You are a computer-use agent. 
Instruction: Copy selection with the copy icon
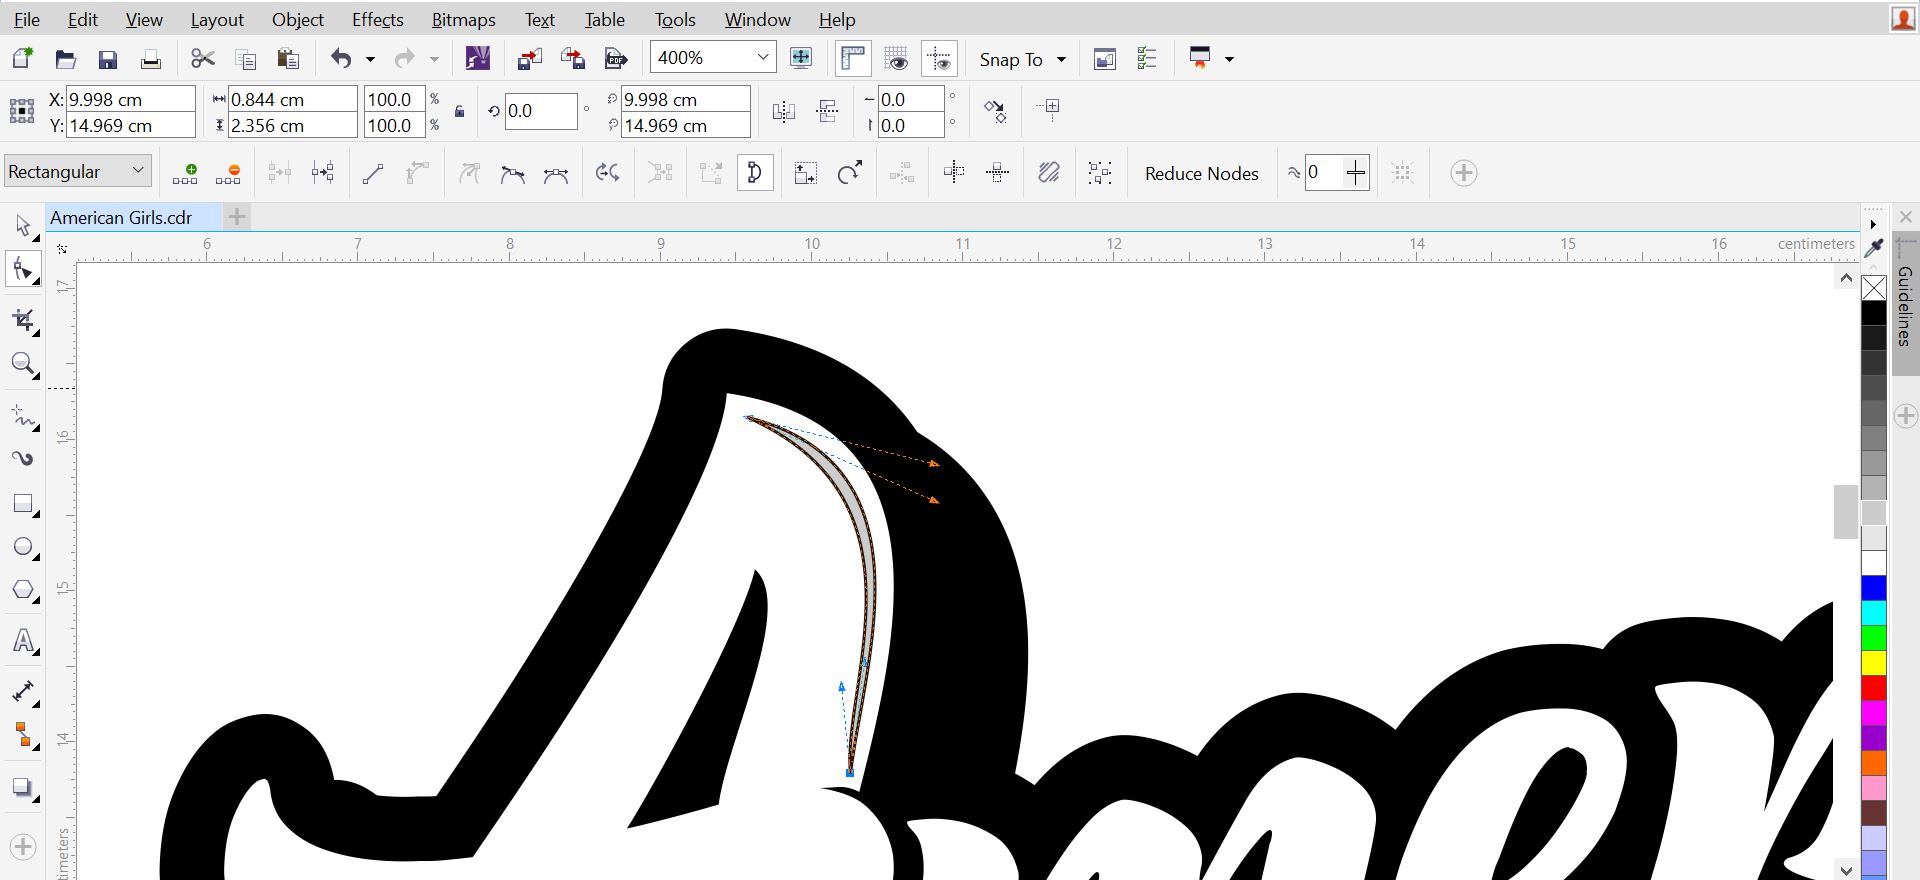coord(245,59)
